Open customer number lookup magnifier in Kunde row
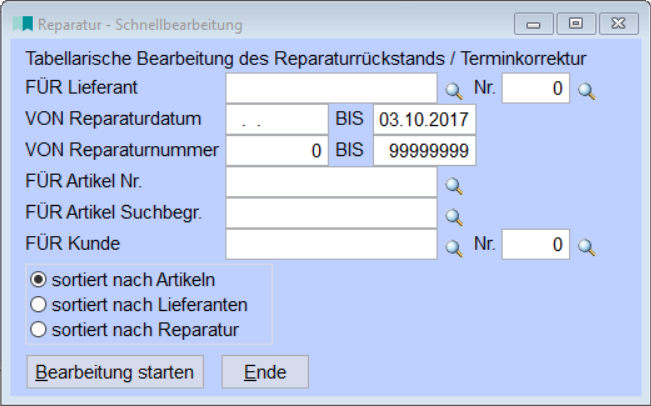 click(x=587, y=247)
